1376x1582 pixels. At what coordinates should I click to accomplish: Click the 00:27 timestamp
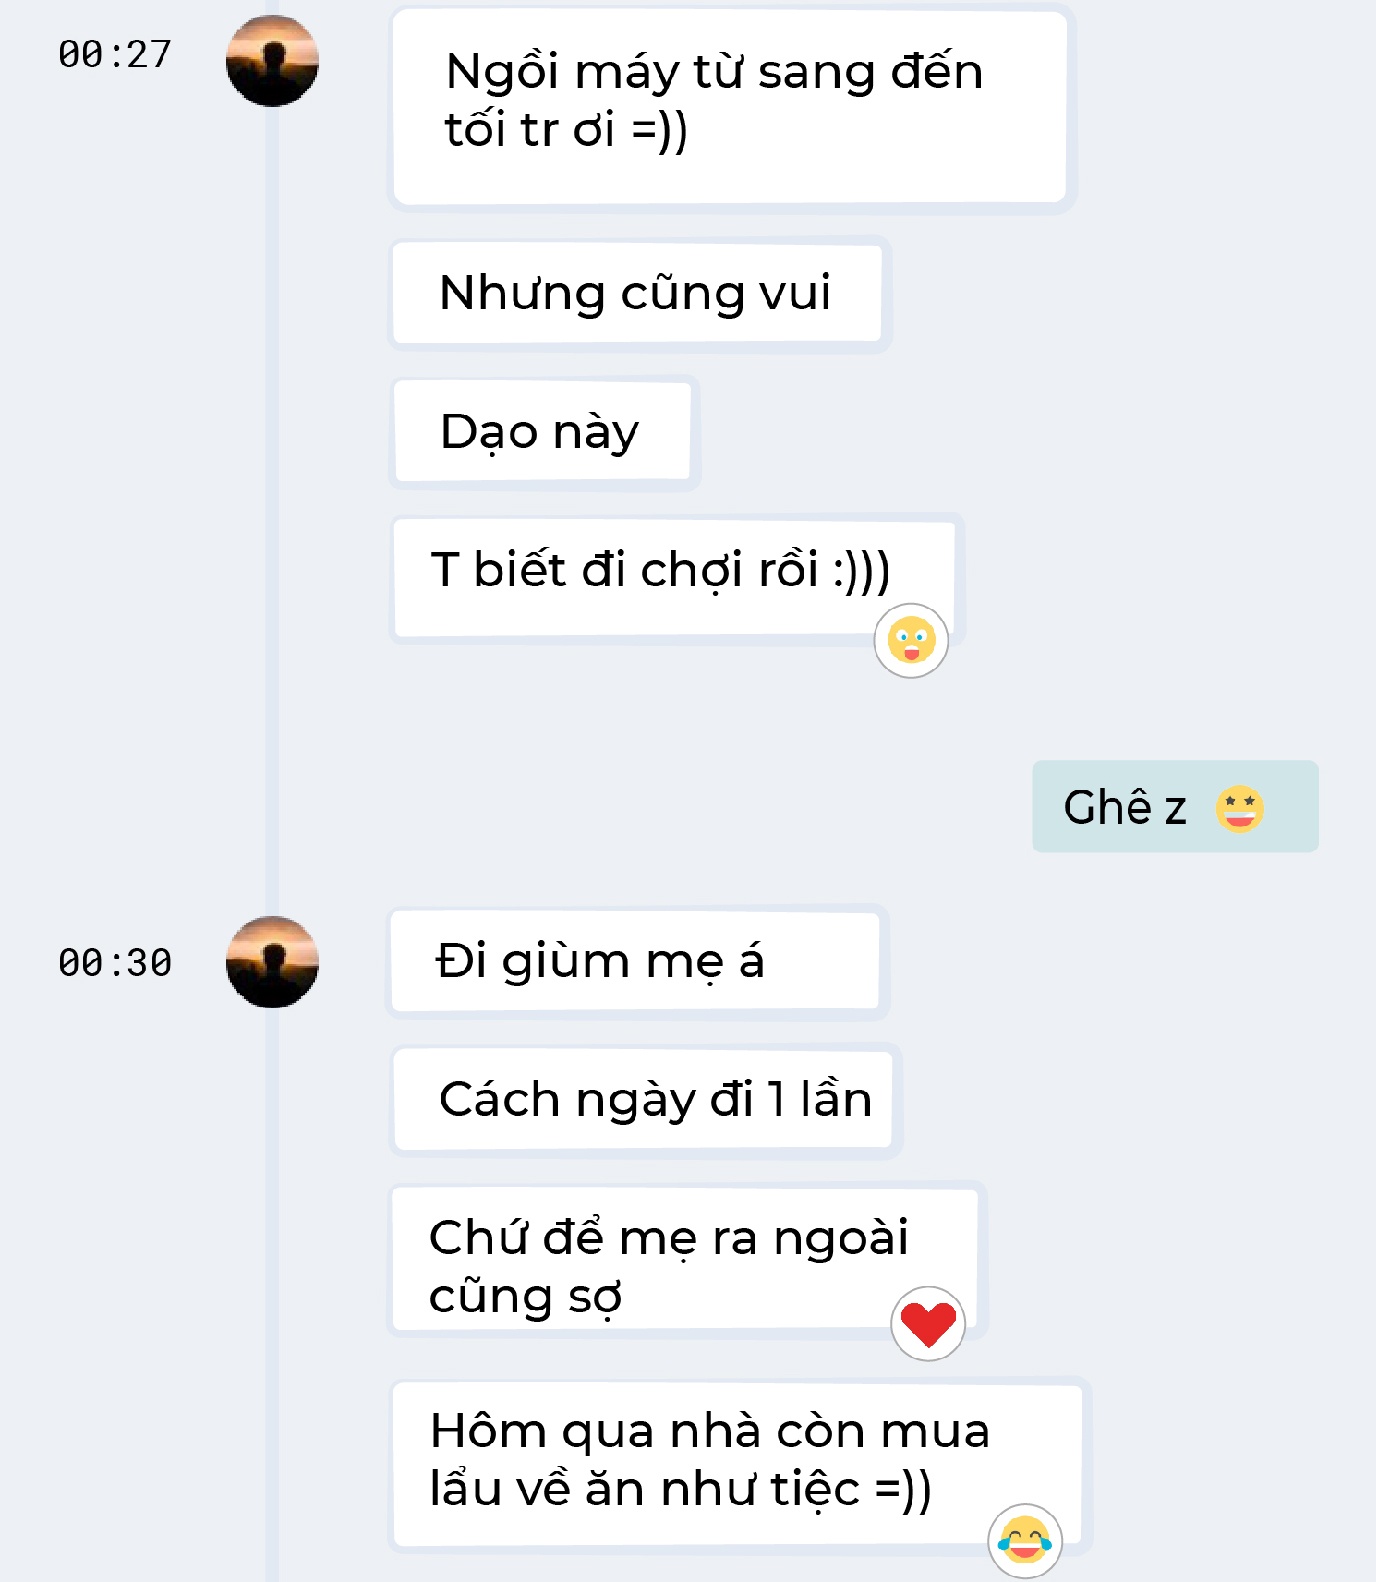[115, 55]
